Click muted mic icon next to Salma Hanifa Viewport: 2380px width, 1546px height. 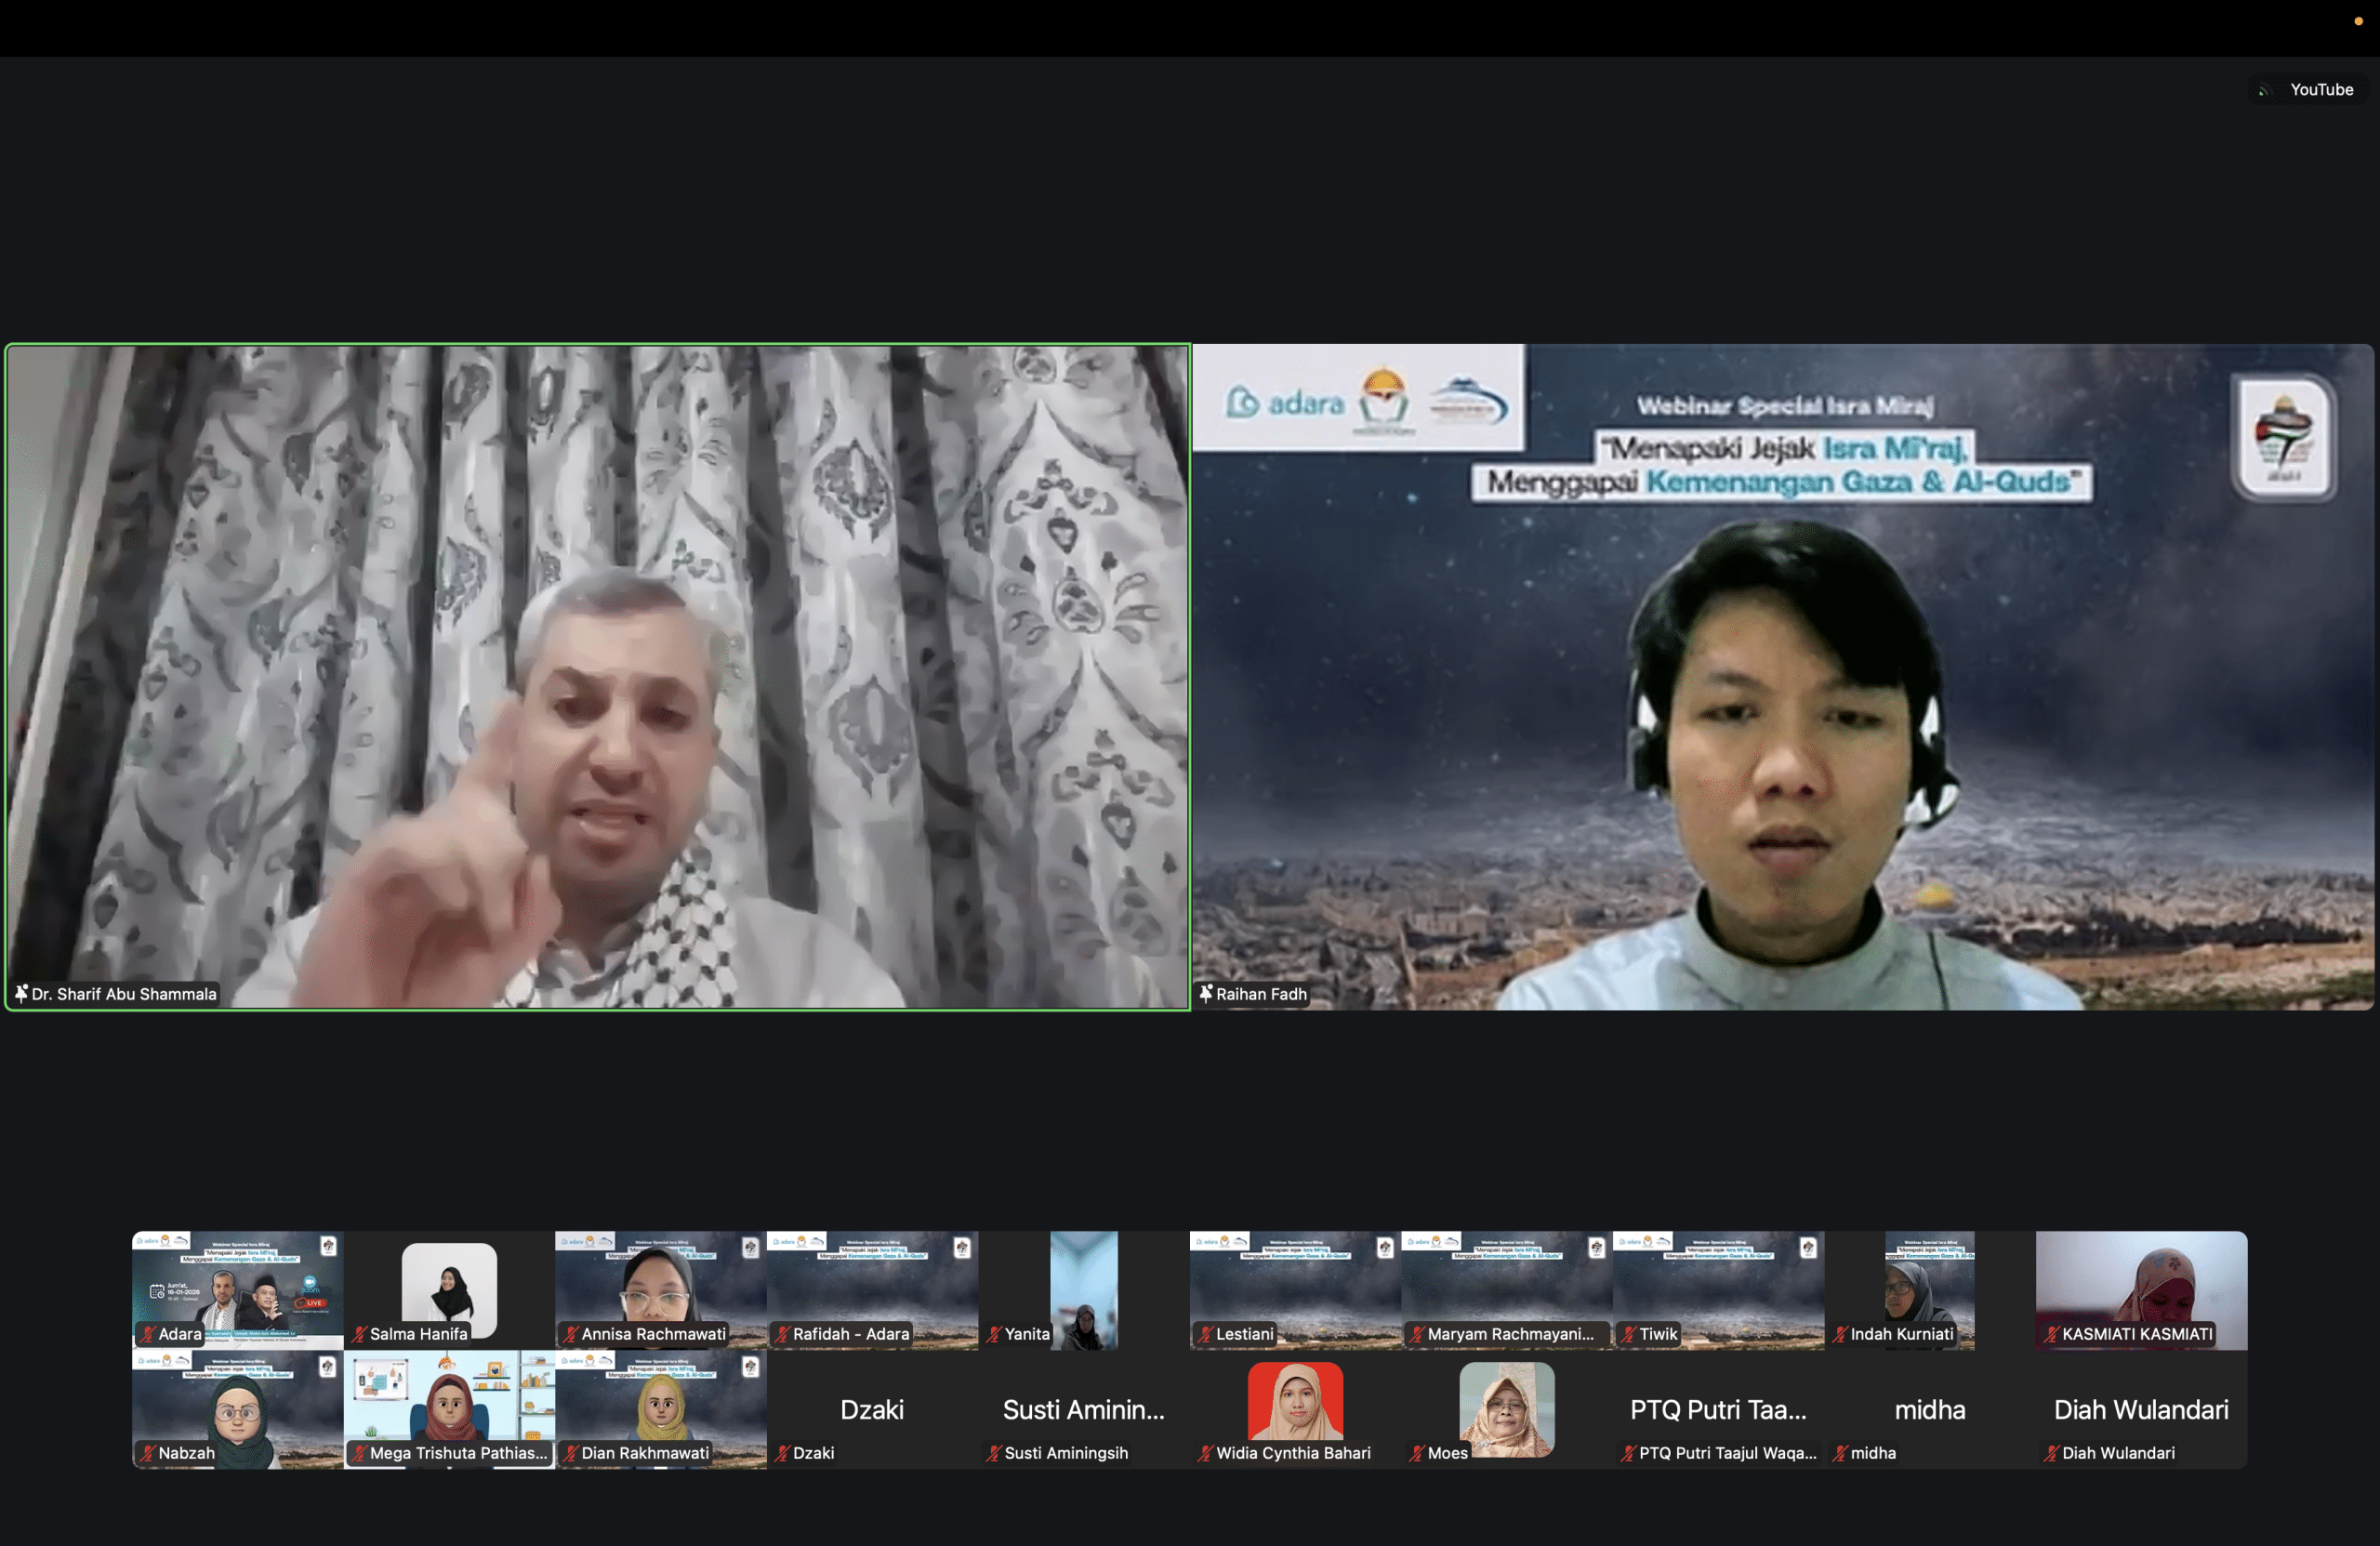pyautogui.click(x=359, y=1334)
